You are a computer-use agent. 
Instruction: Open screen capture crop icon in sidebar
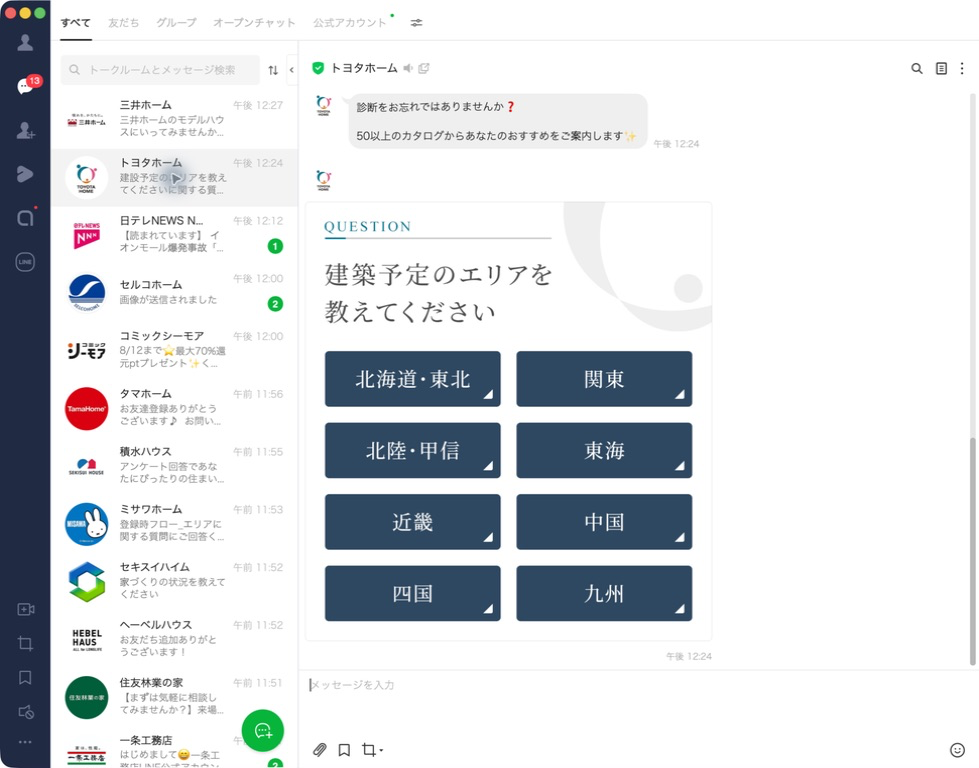[26, 643]
